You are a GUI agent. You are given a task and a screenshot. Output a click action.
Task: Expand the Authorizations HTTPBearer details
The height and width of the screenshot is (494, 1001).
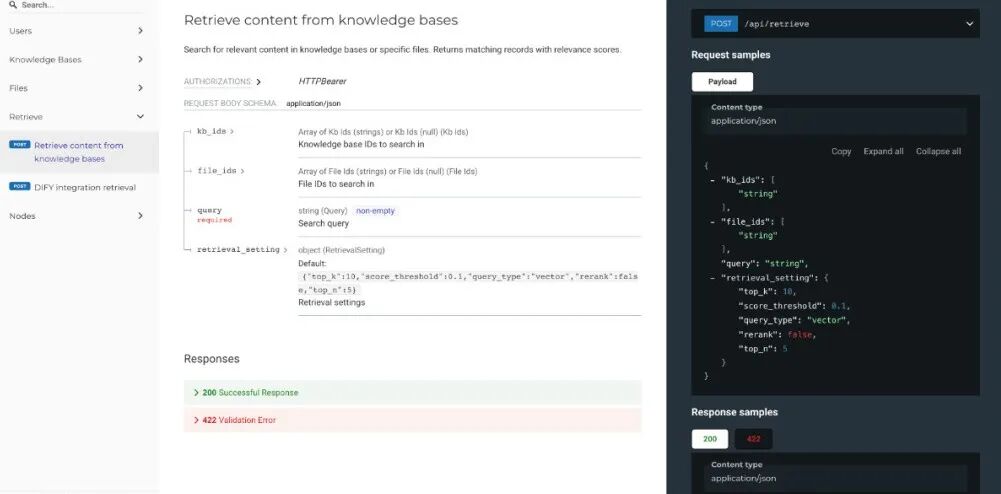(258, 82)
